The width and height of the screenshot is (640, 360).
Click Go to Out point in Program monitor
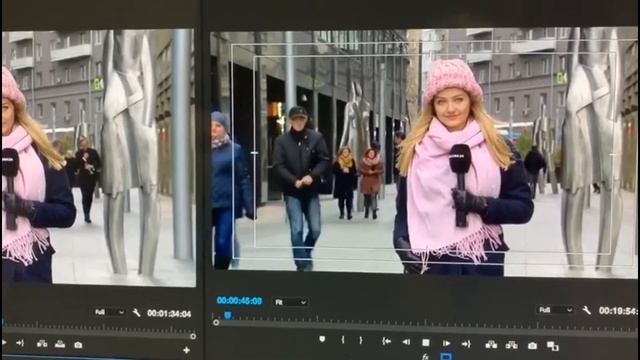(466, 344)
